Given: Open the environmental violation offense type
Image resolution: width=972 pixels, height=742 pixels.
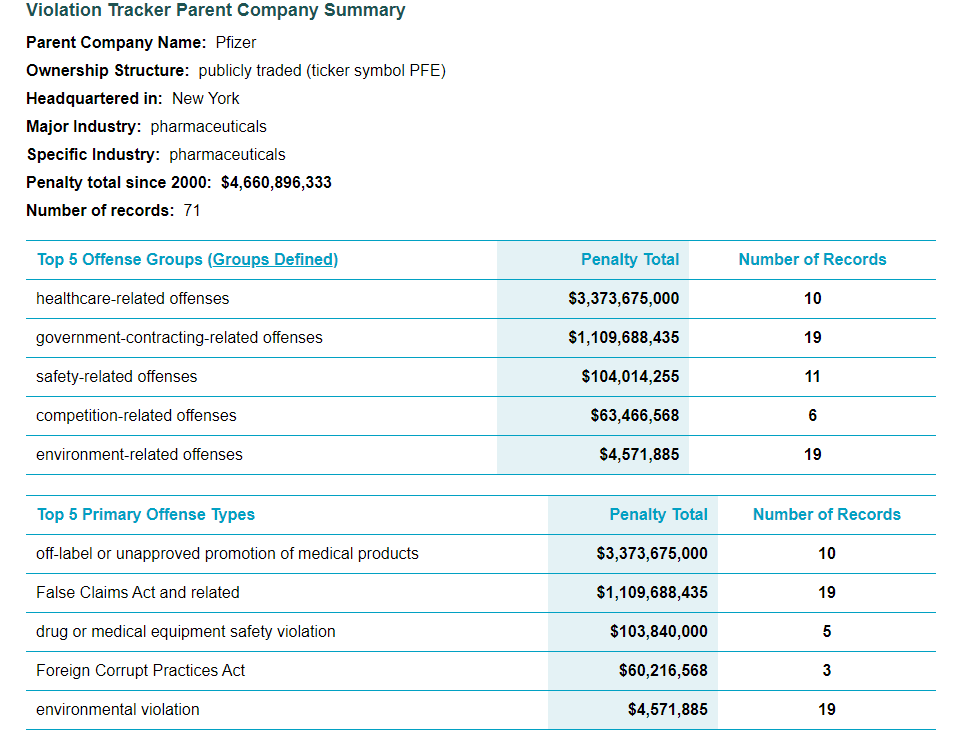Looking at the screenshot, I should tap(117, 710).
